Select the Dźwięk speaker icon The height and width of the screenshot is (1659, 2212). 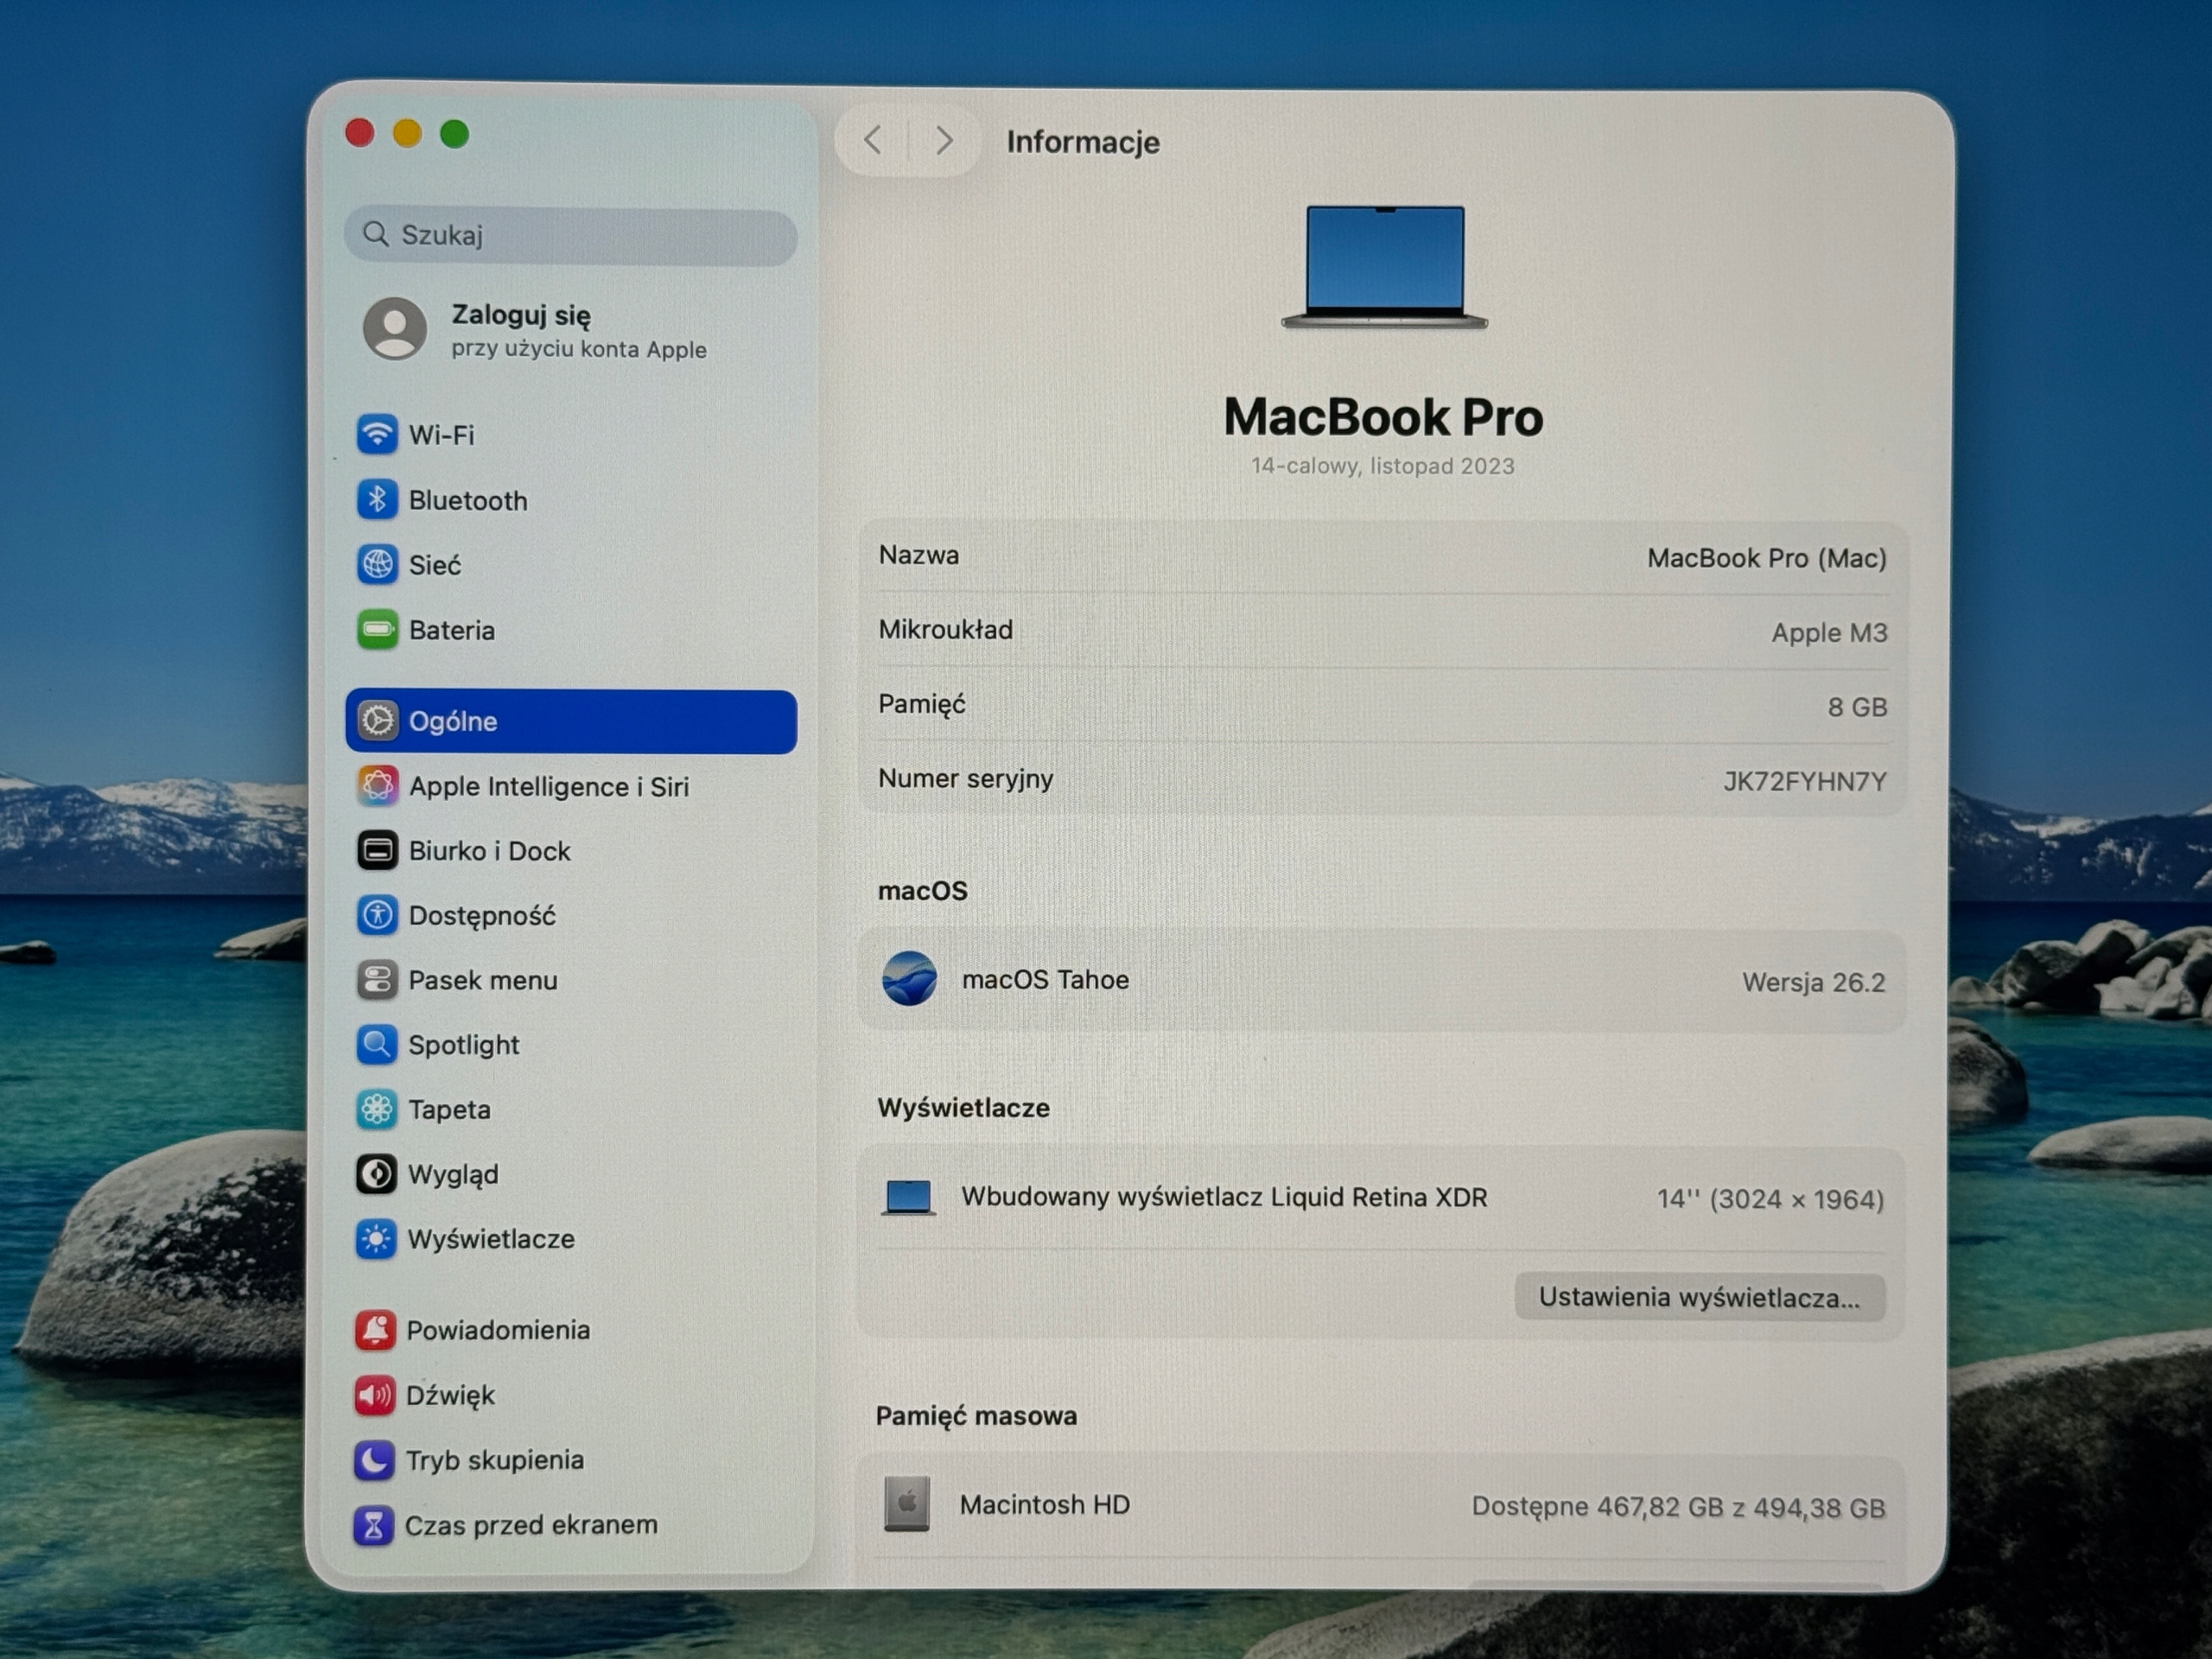pos(375,1395)
